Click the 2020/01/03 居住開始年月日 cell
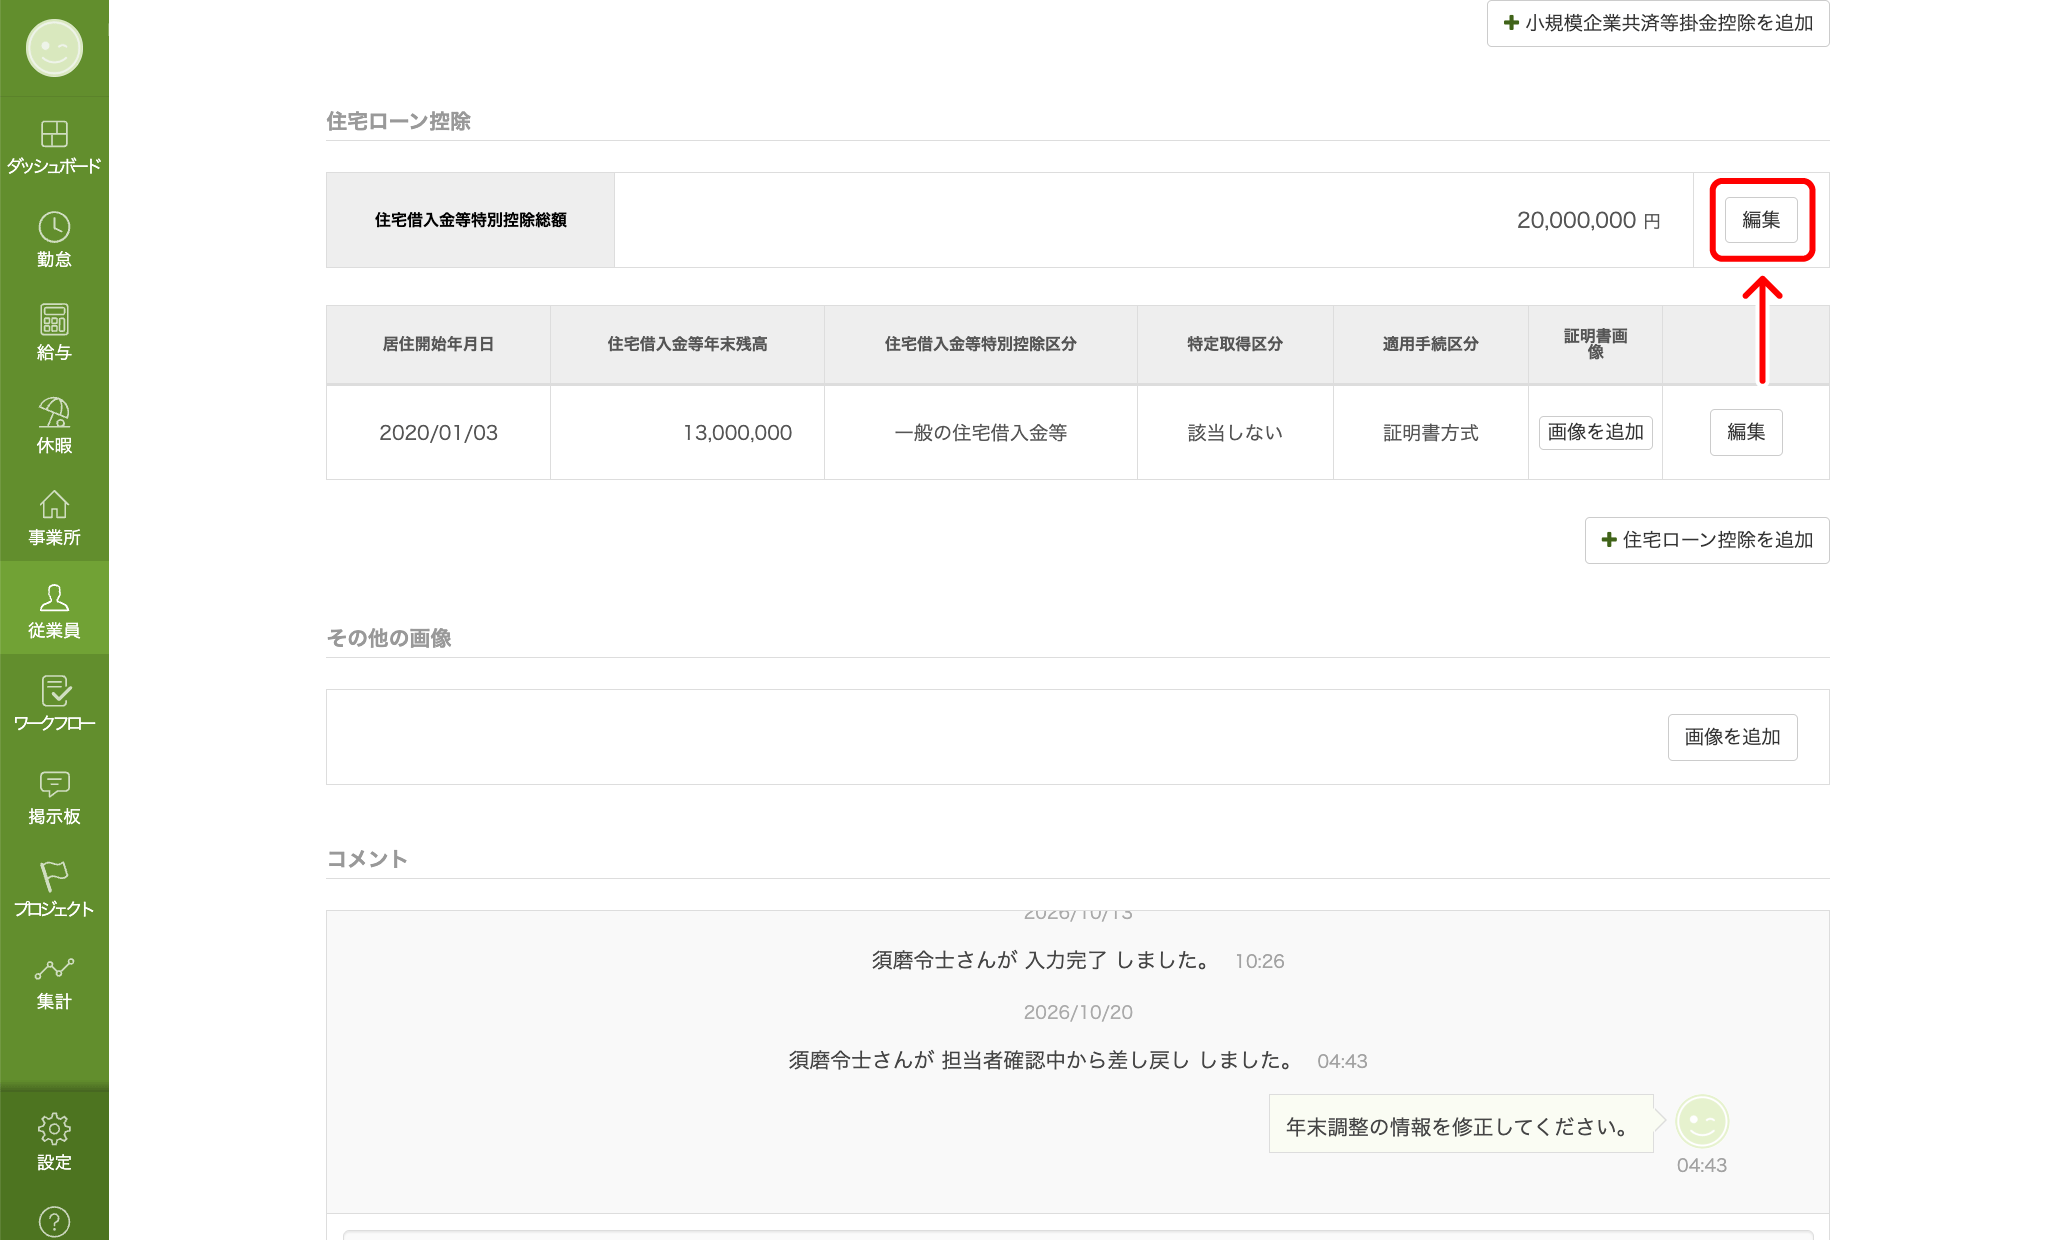2048x1240 pixels. pyautogui.click(x=438, y=433)
